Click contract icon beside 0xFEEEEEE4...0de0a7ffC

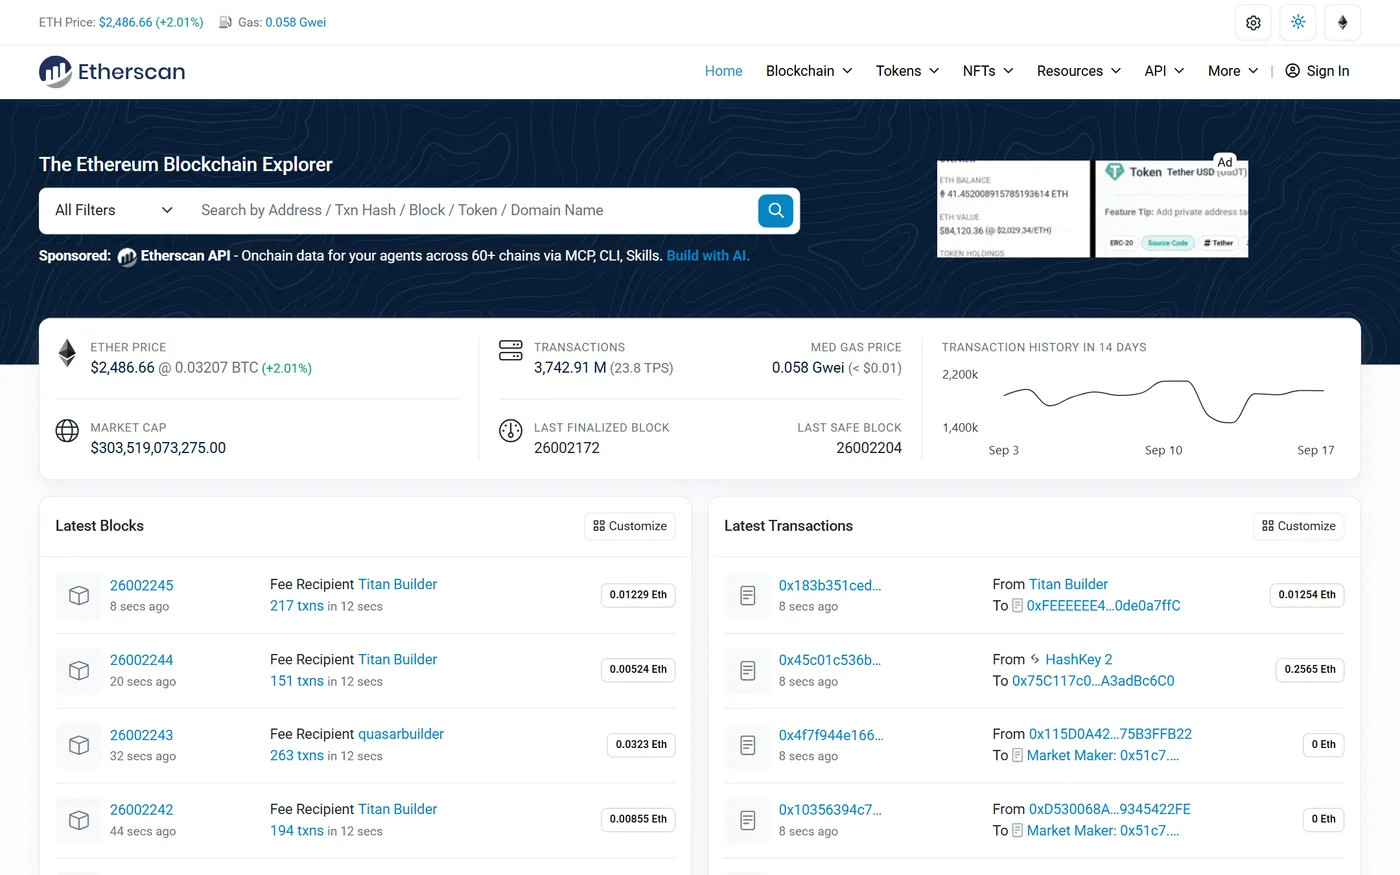(1017, 605)
